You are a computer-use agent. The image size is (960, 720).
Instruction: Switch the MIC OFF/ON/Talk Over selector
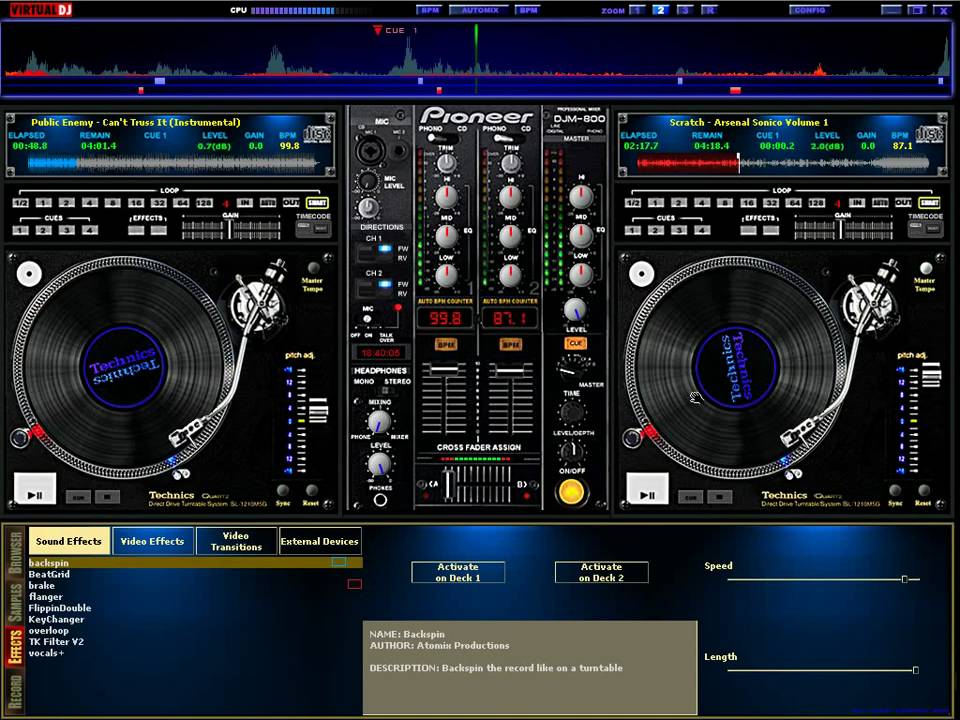[368, 320]
